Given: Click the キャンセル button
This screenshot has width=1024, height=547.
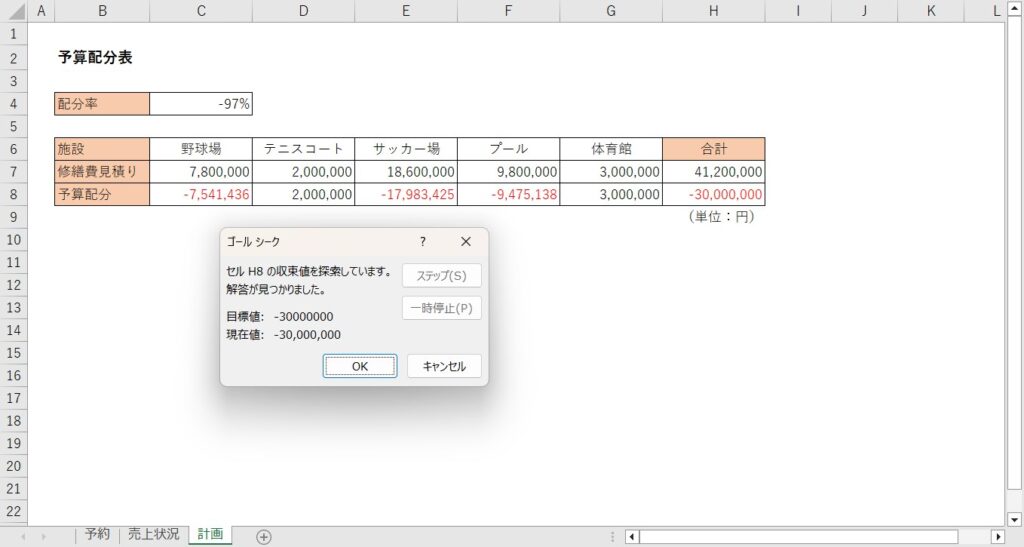Looking at the screenshot, I should [444, 366].
